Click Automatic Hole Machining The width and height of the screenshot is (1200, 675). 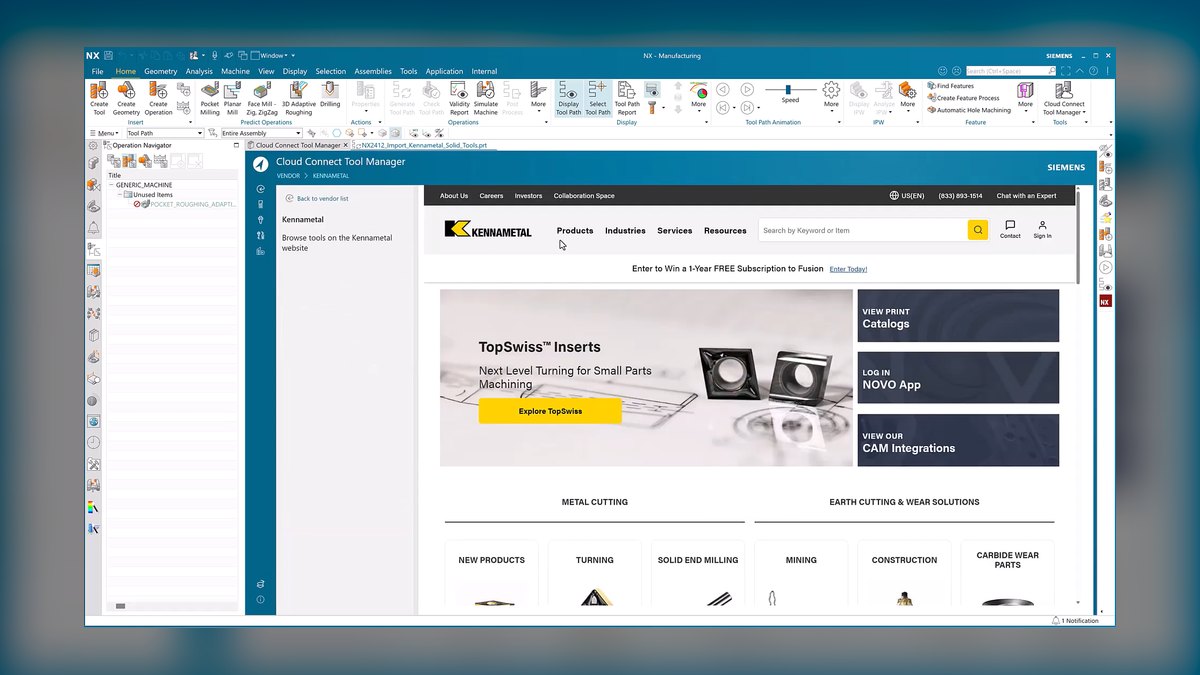(x=968, y=110)
